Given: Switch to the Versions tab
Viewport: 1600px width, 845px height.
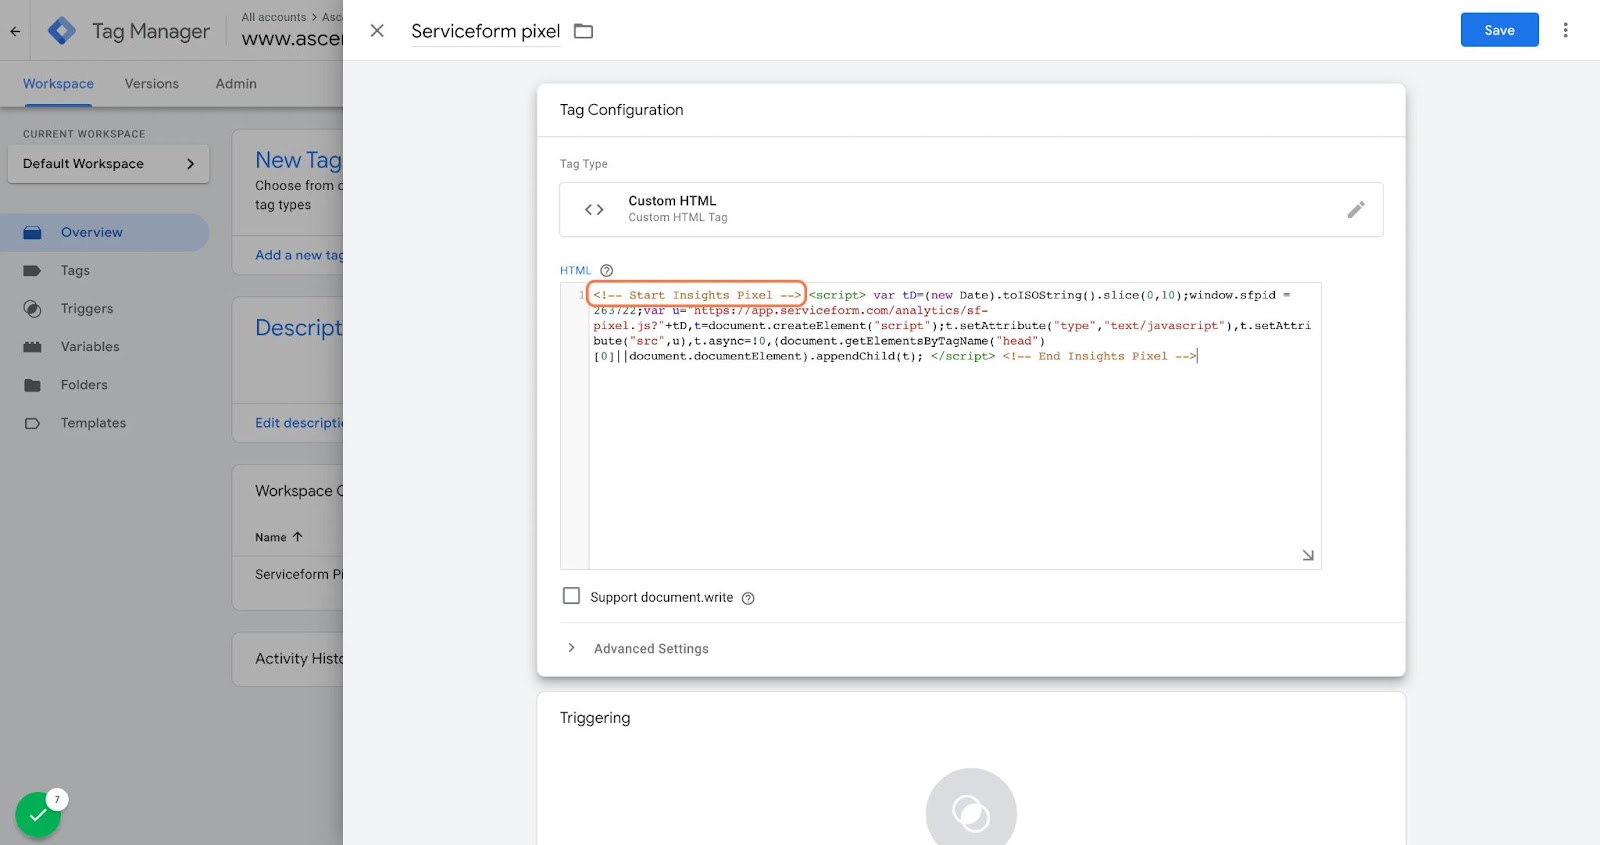Looking at the screenshot, I should (x=152, y=84).
